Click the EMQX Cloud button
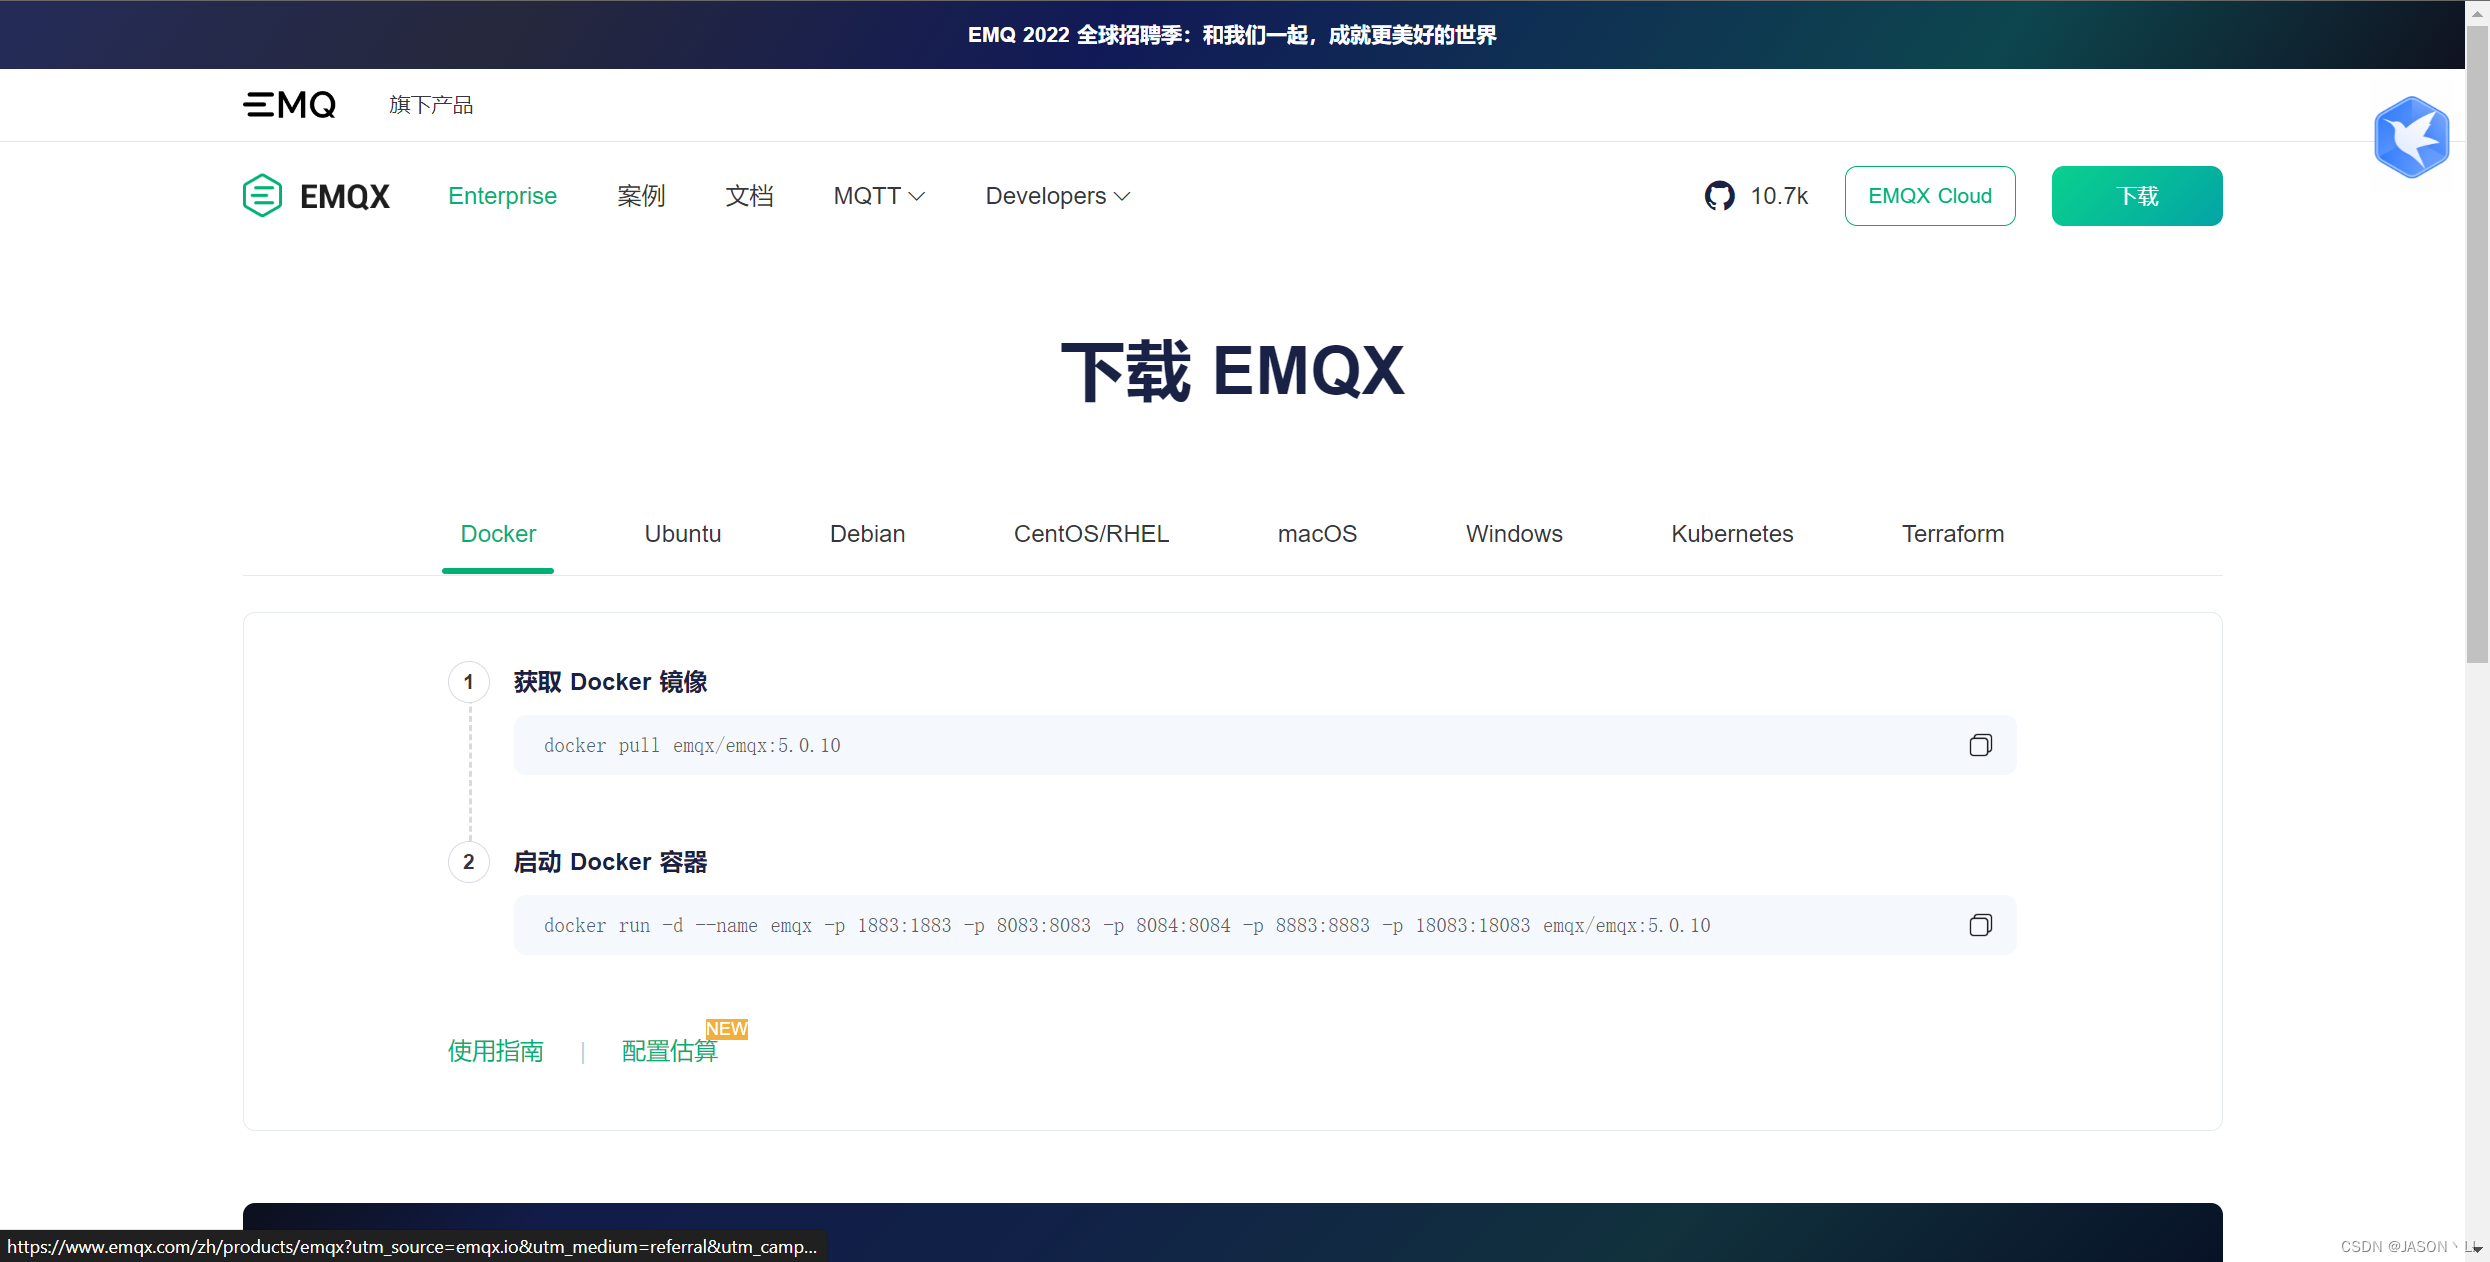Image resolution: width=2490 pixels, height=1262 pixels. [1930, 196]
